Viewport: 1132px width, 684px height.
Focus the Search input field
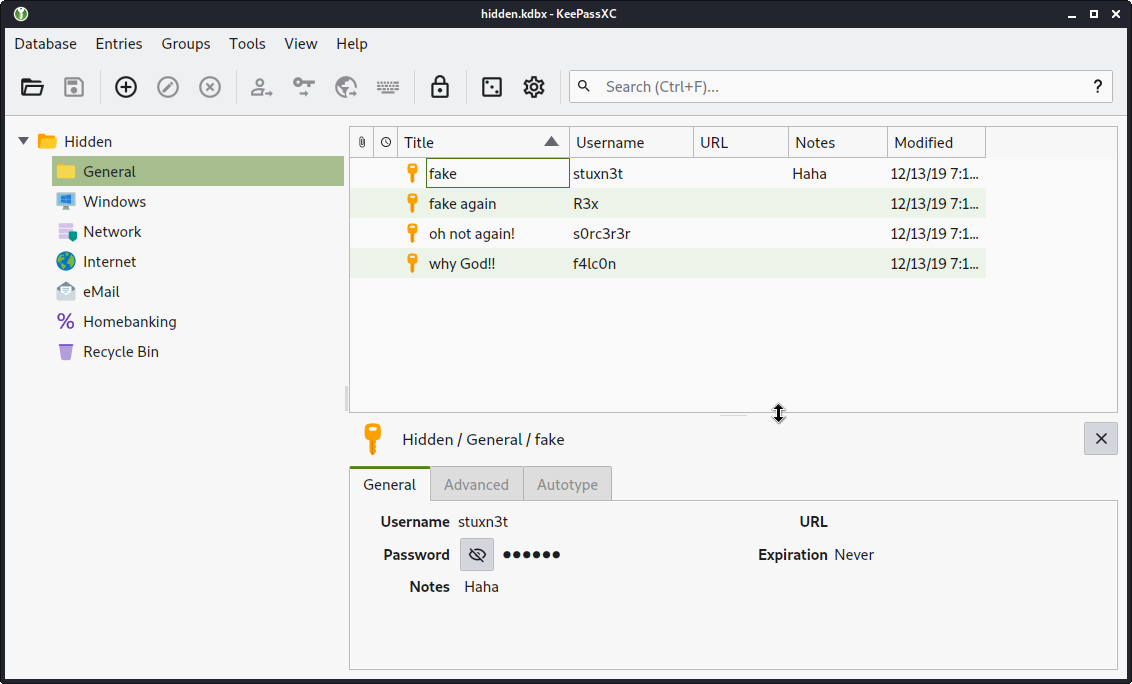[x=841, y=87]
